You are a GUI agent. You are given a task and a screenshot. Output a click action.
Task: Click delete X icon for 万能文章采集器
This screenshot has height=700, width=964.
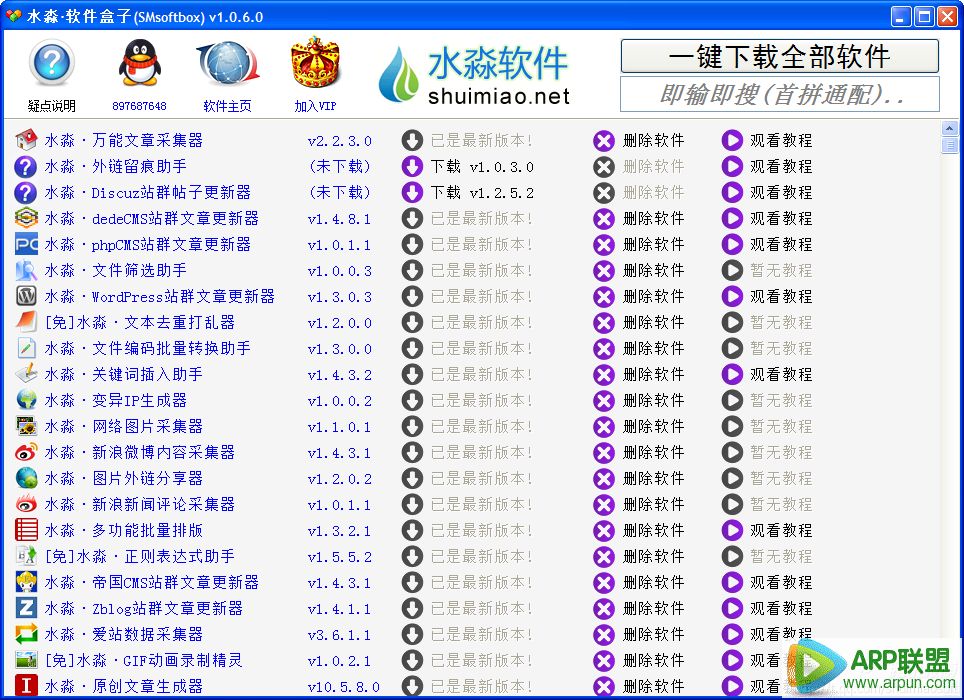point(604,140)
